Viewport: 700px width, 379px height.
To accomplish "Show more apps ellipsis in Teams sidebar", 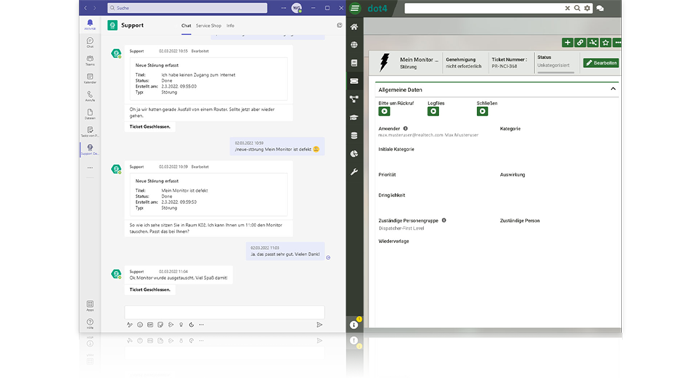I will (90, 167).
